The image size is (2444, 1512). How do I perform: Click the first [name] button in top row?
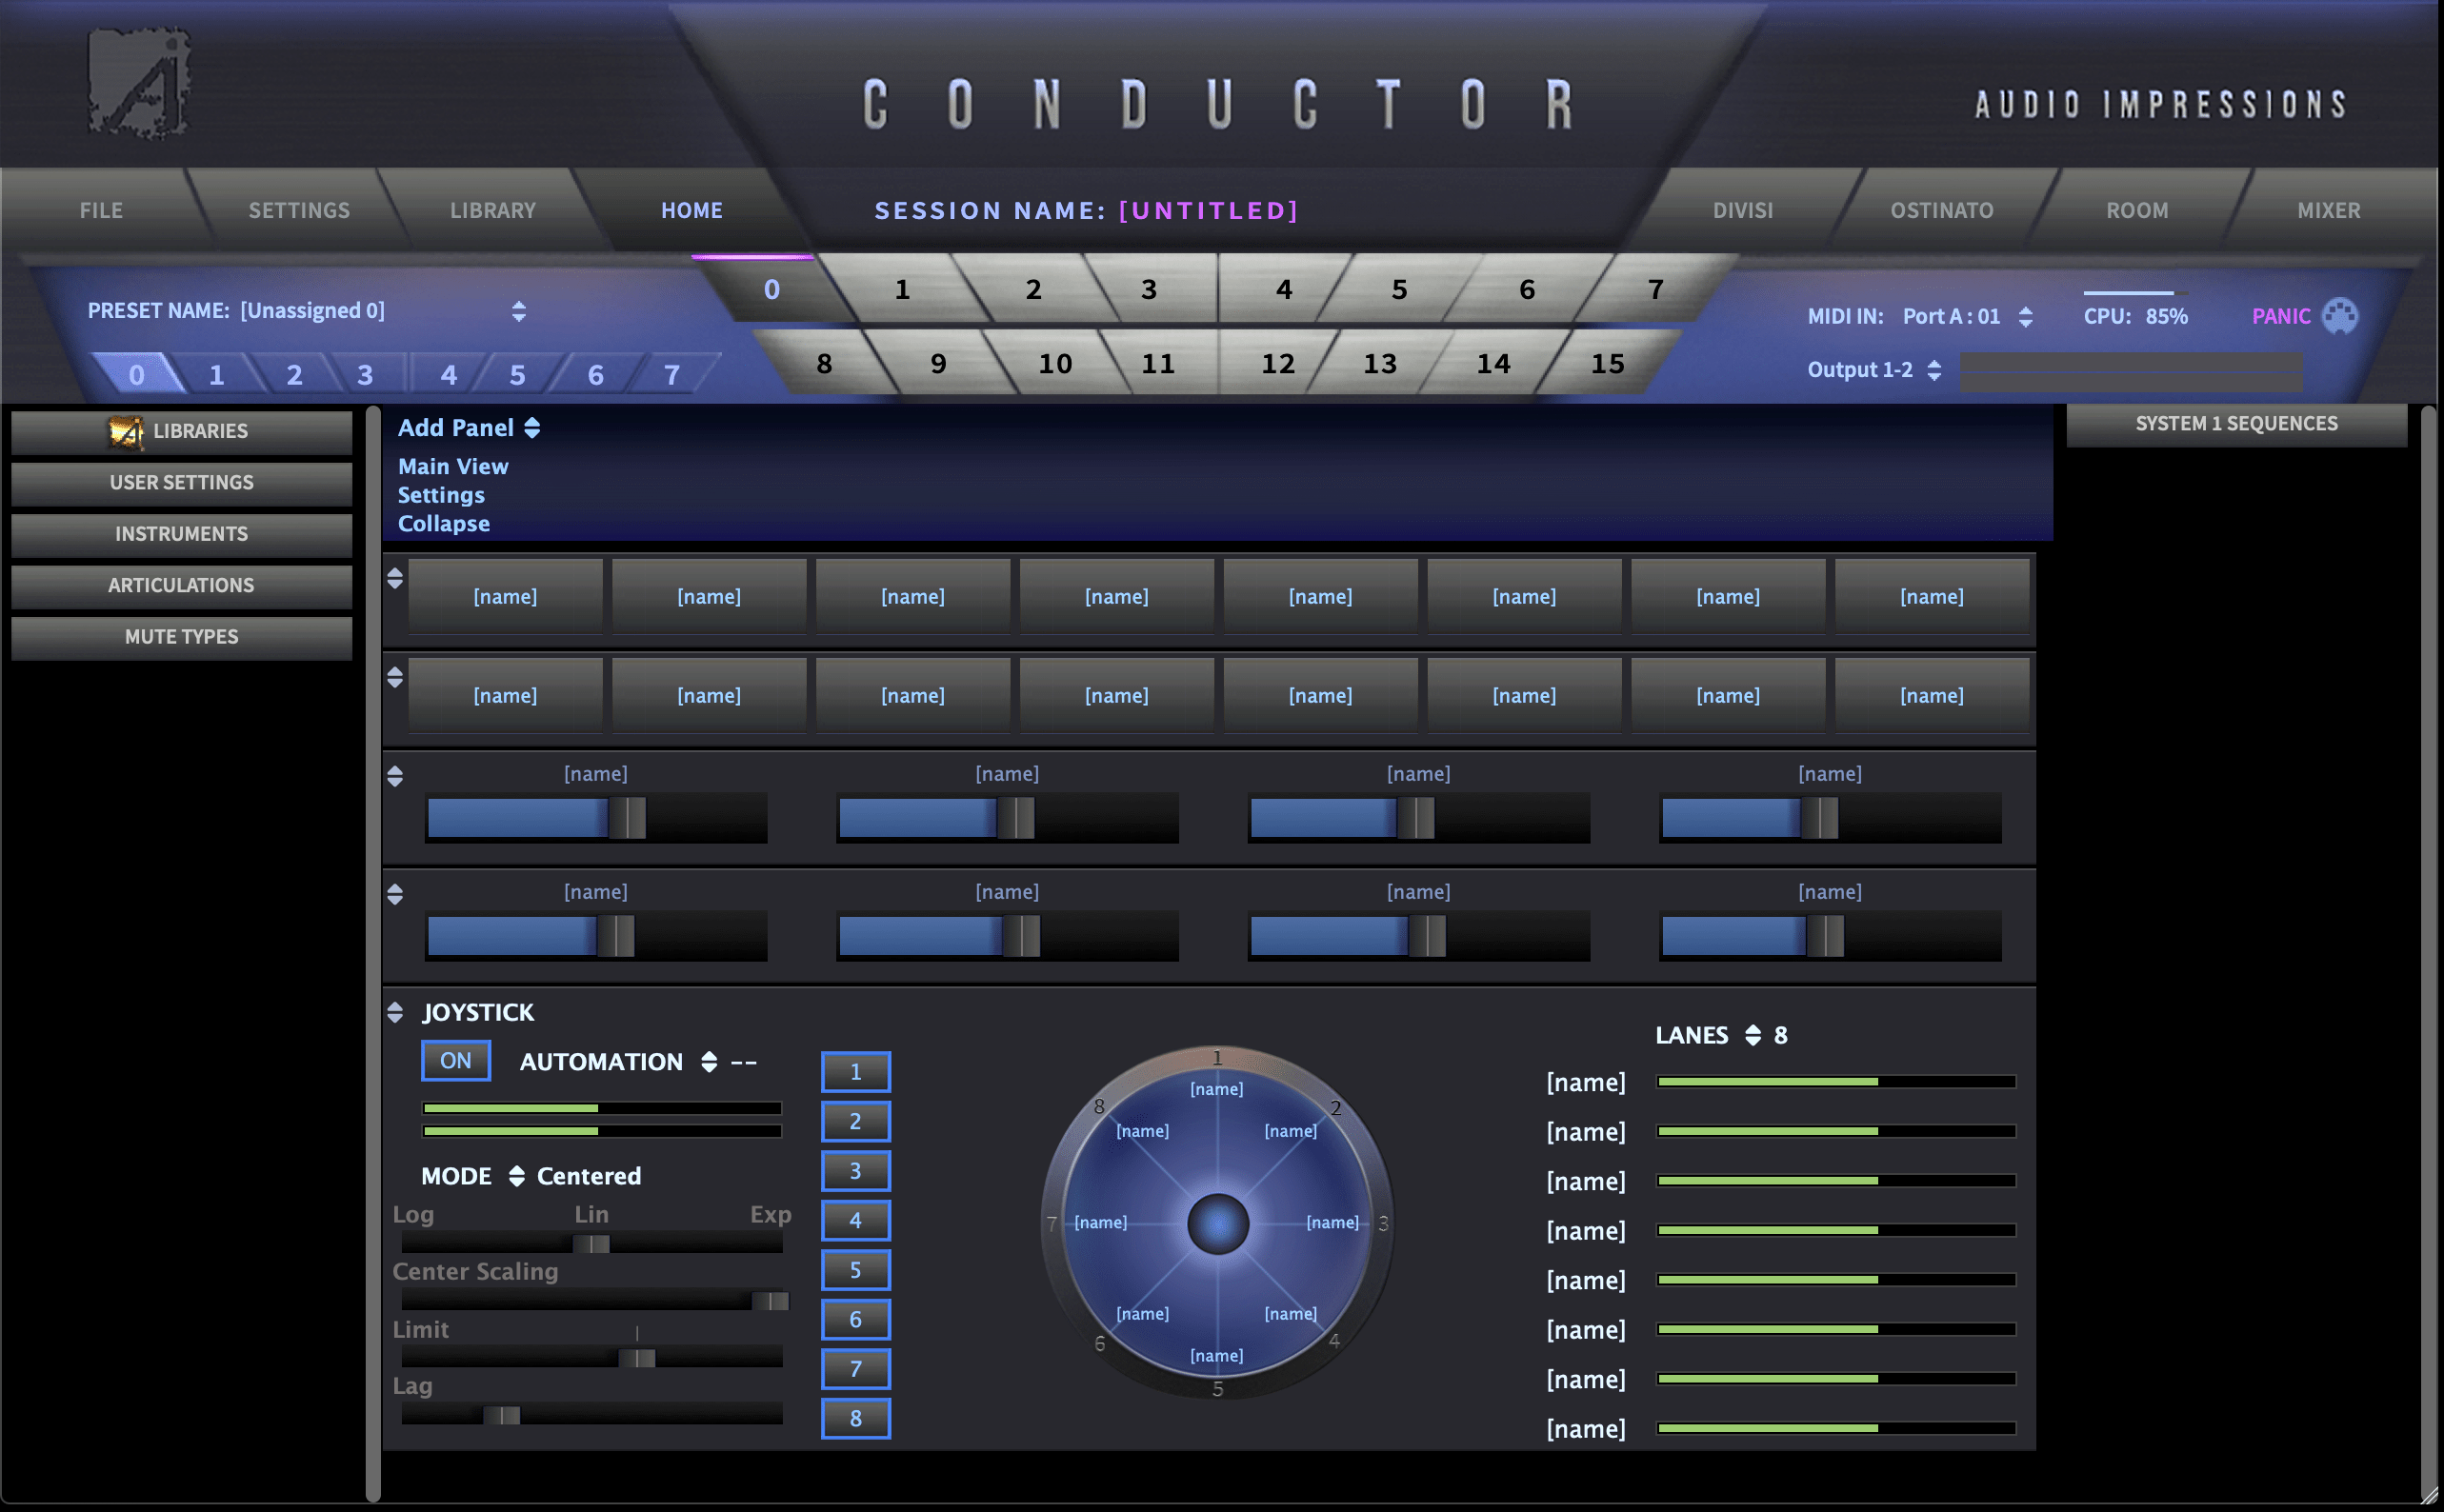pyautogui.click(x=505, y=597)
